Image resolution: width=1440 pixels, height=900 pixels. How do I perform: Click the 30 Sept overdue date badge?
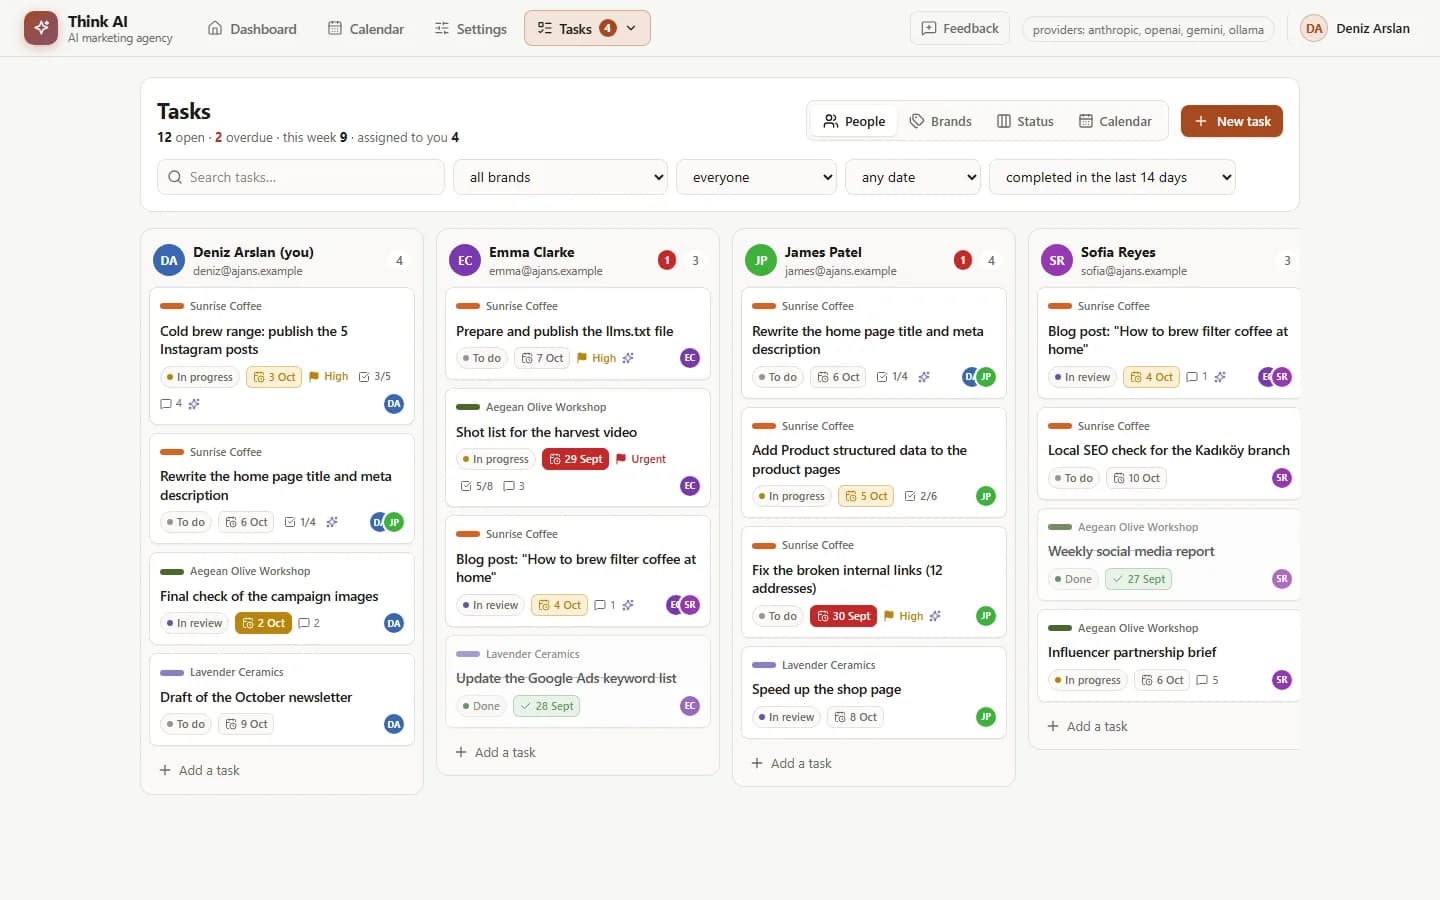[843, 616]
